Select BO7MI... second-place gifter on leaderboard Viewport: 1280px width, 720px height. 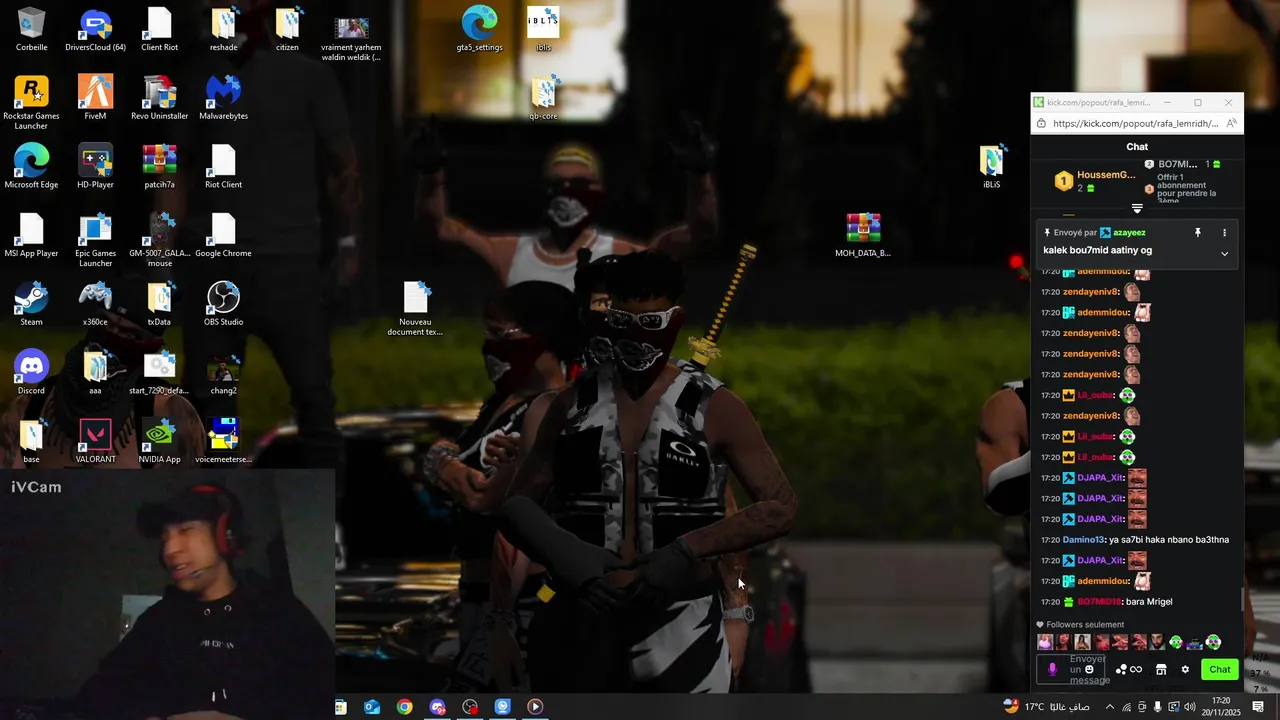pyautogui.click(x=1183, y=164)
